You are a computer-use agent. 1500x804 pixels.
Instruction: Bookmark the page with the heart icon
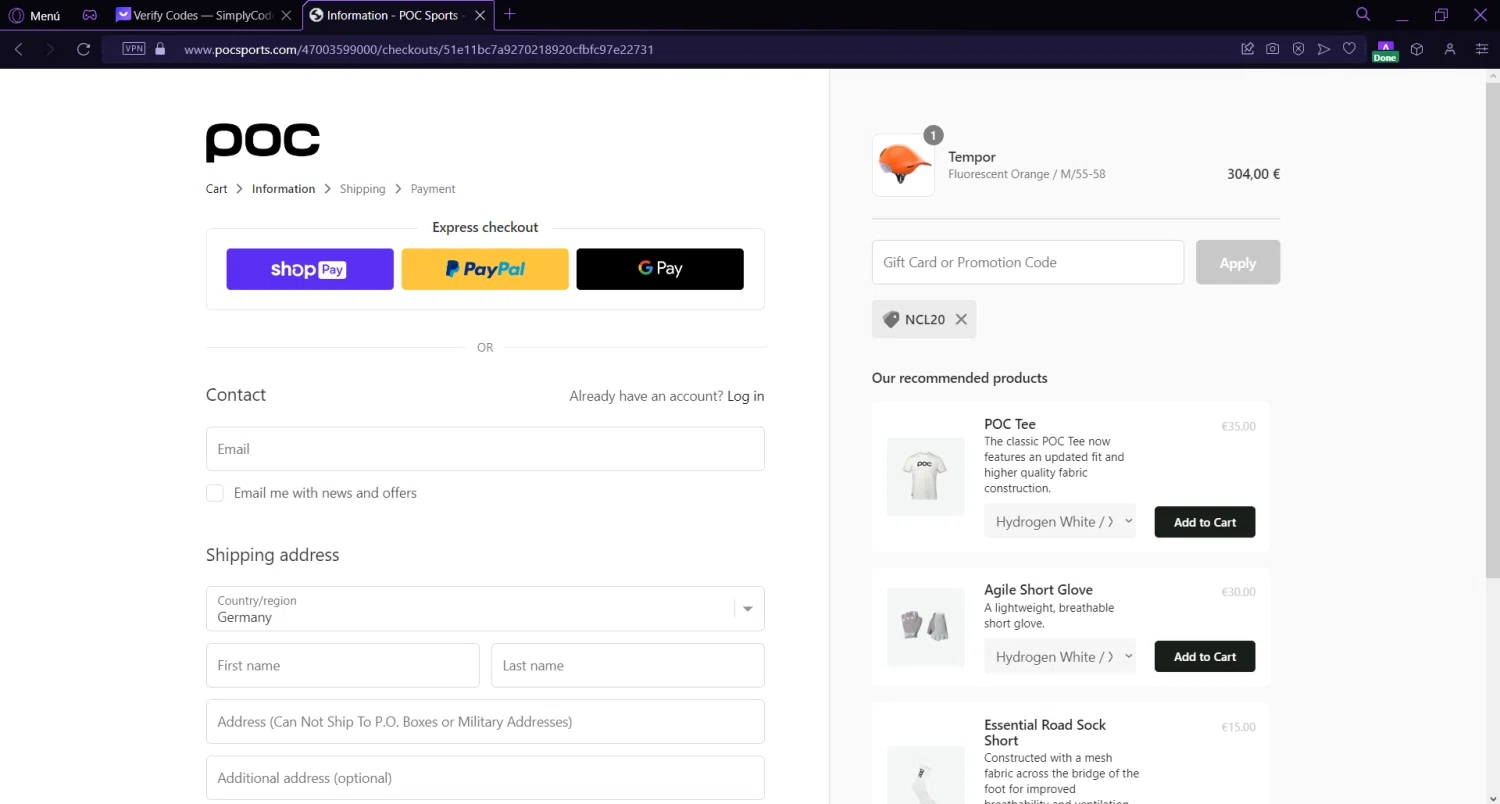click(x=1349, y=49)
